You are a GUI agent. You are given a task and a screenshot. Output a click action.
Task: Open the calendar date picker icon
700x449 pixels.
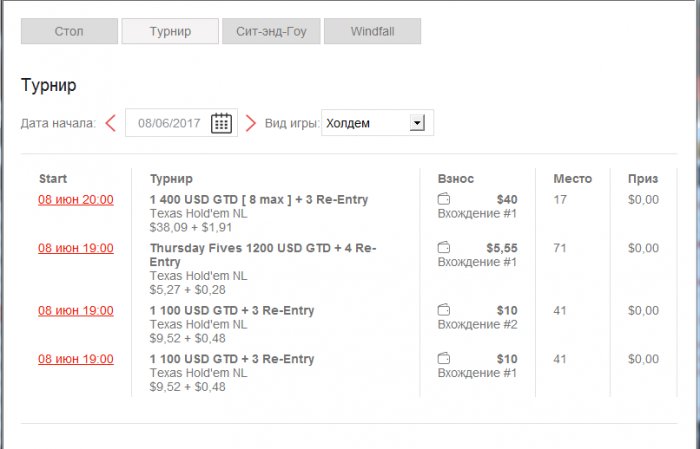(221, 123)
